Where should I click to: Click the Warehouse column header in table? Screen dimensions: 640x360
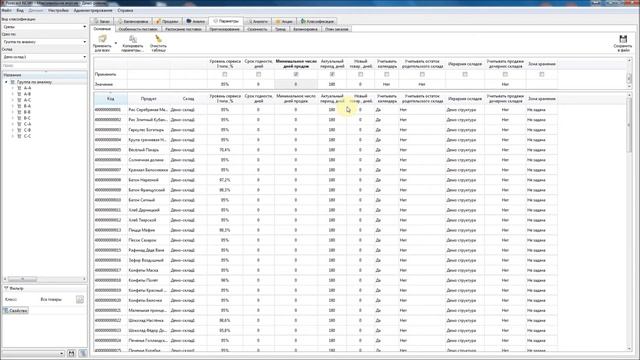click(x=188, y=98)
